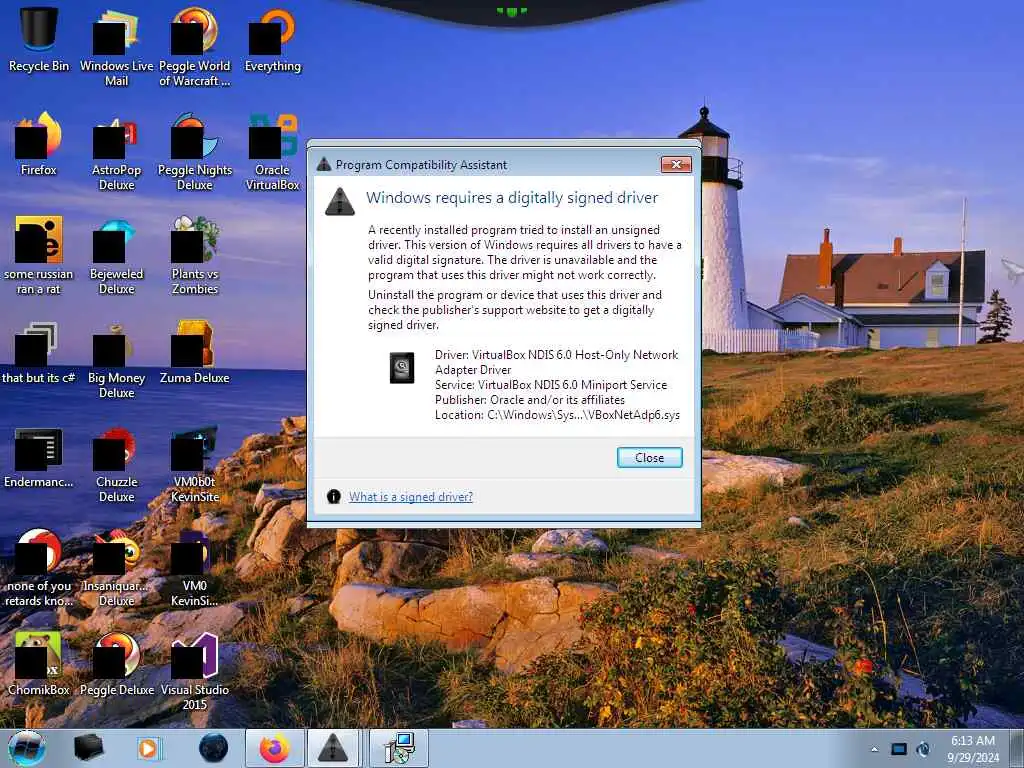Dismiss dialog with red X title button
1024x768 pixels.
click(x=676, y=165)
